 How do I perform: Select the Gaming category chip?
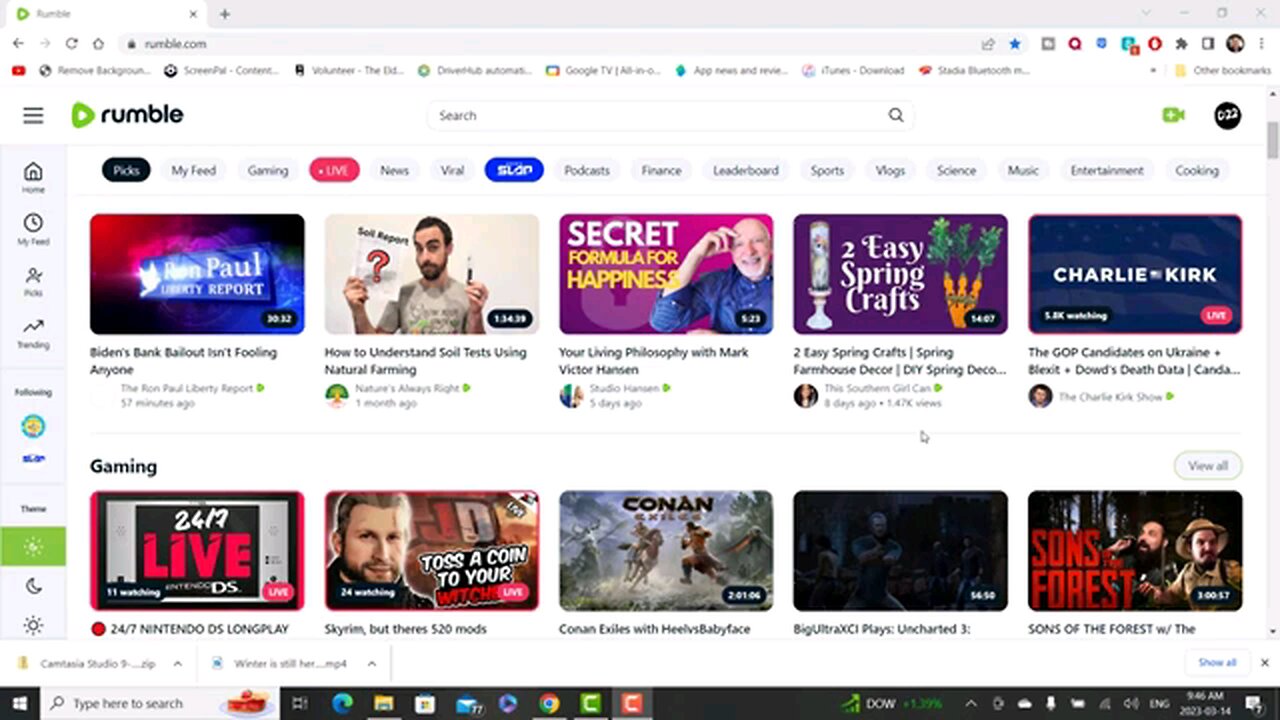tap(268, 170)
